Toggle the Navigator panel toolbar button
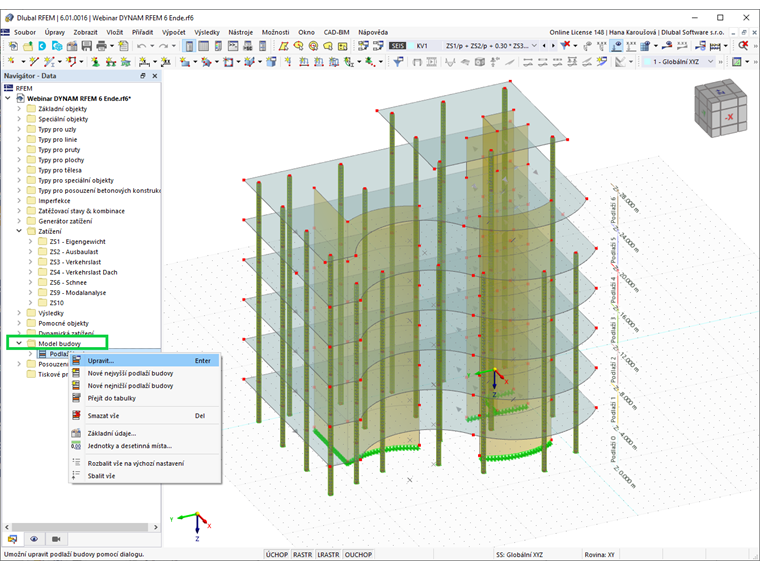 (x=189, y=46)
